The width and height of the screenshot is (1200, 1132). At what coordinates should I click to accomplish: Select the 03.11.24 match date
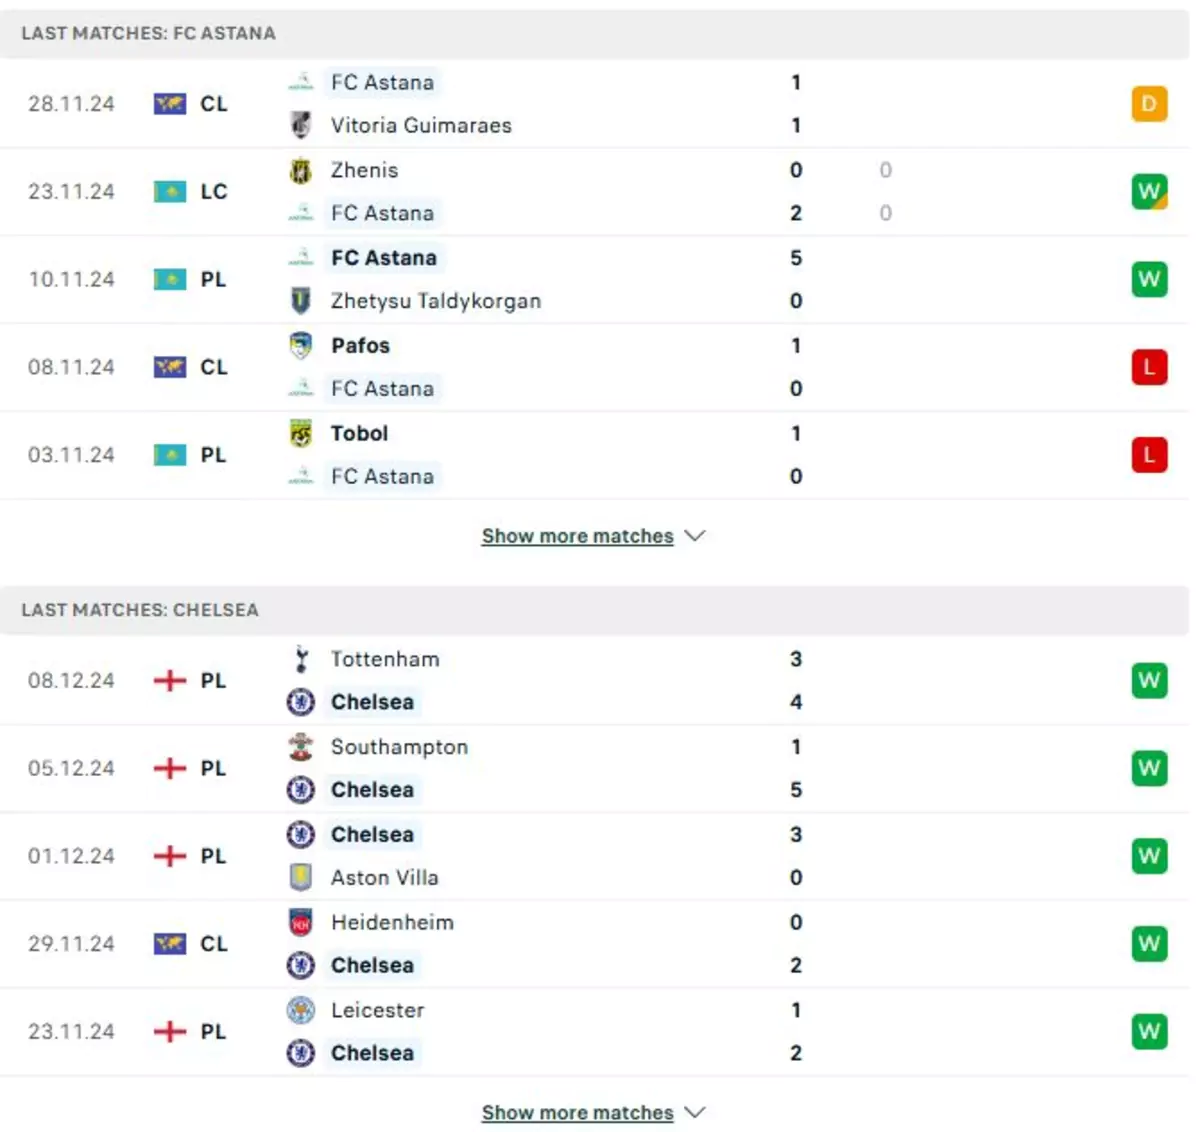click(x=71, y=455)
